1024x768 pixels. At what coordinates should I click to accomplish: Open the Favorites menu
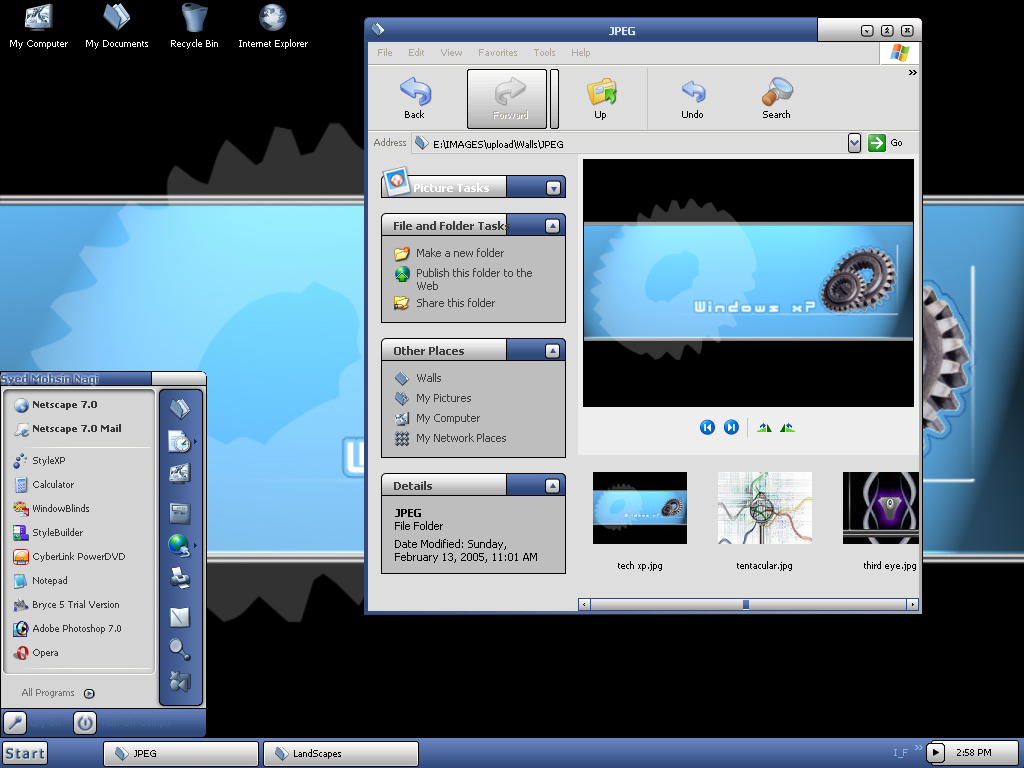coord(498,53)
